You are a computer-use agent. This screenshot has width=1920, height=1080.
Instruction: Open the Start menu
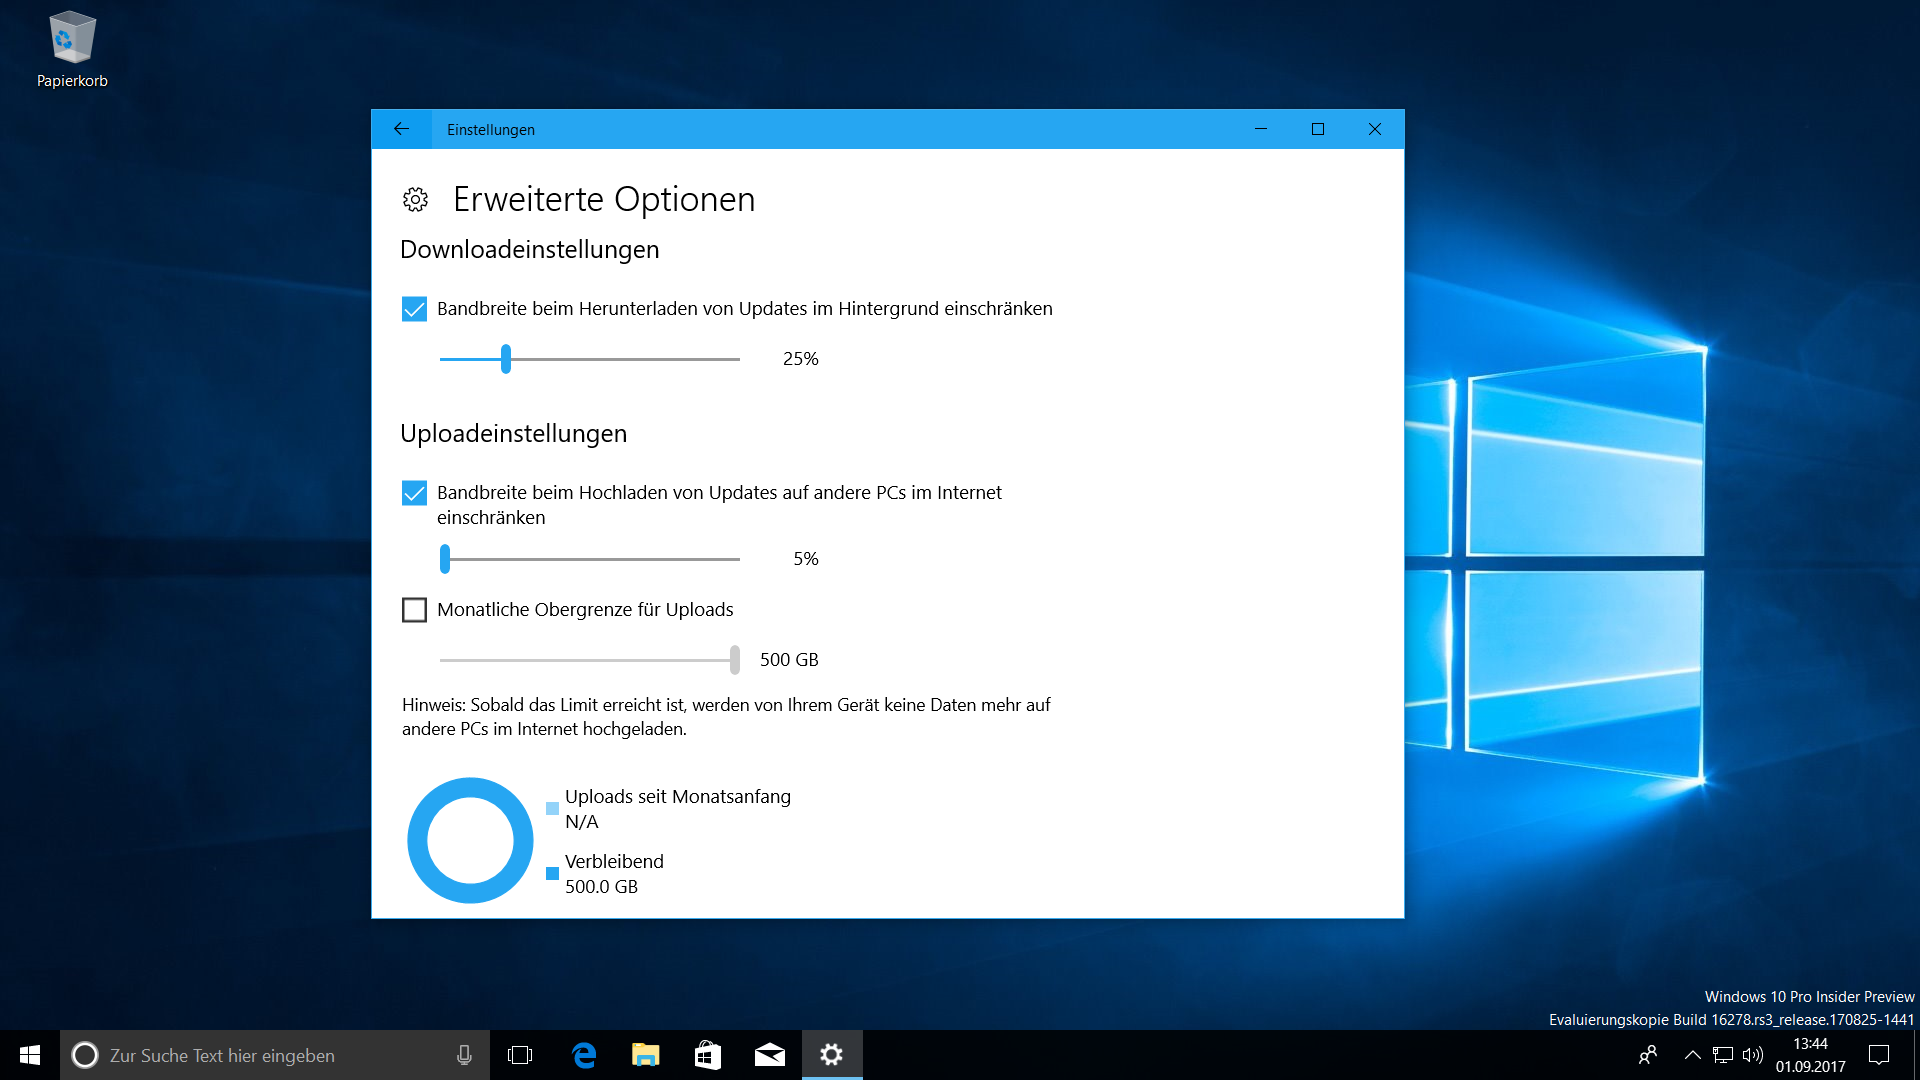point(30,1055)
